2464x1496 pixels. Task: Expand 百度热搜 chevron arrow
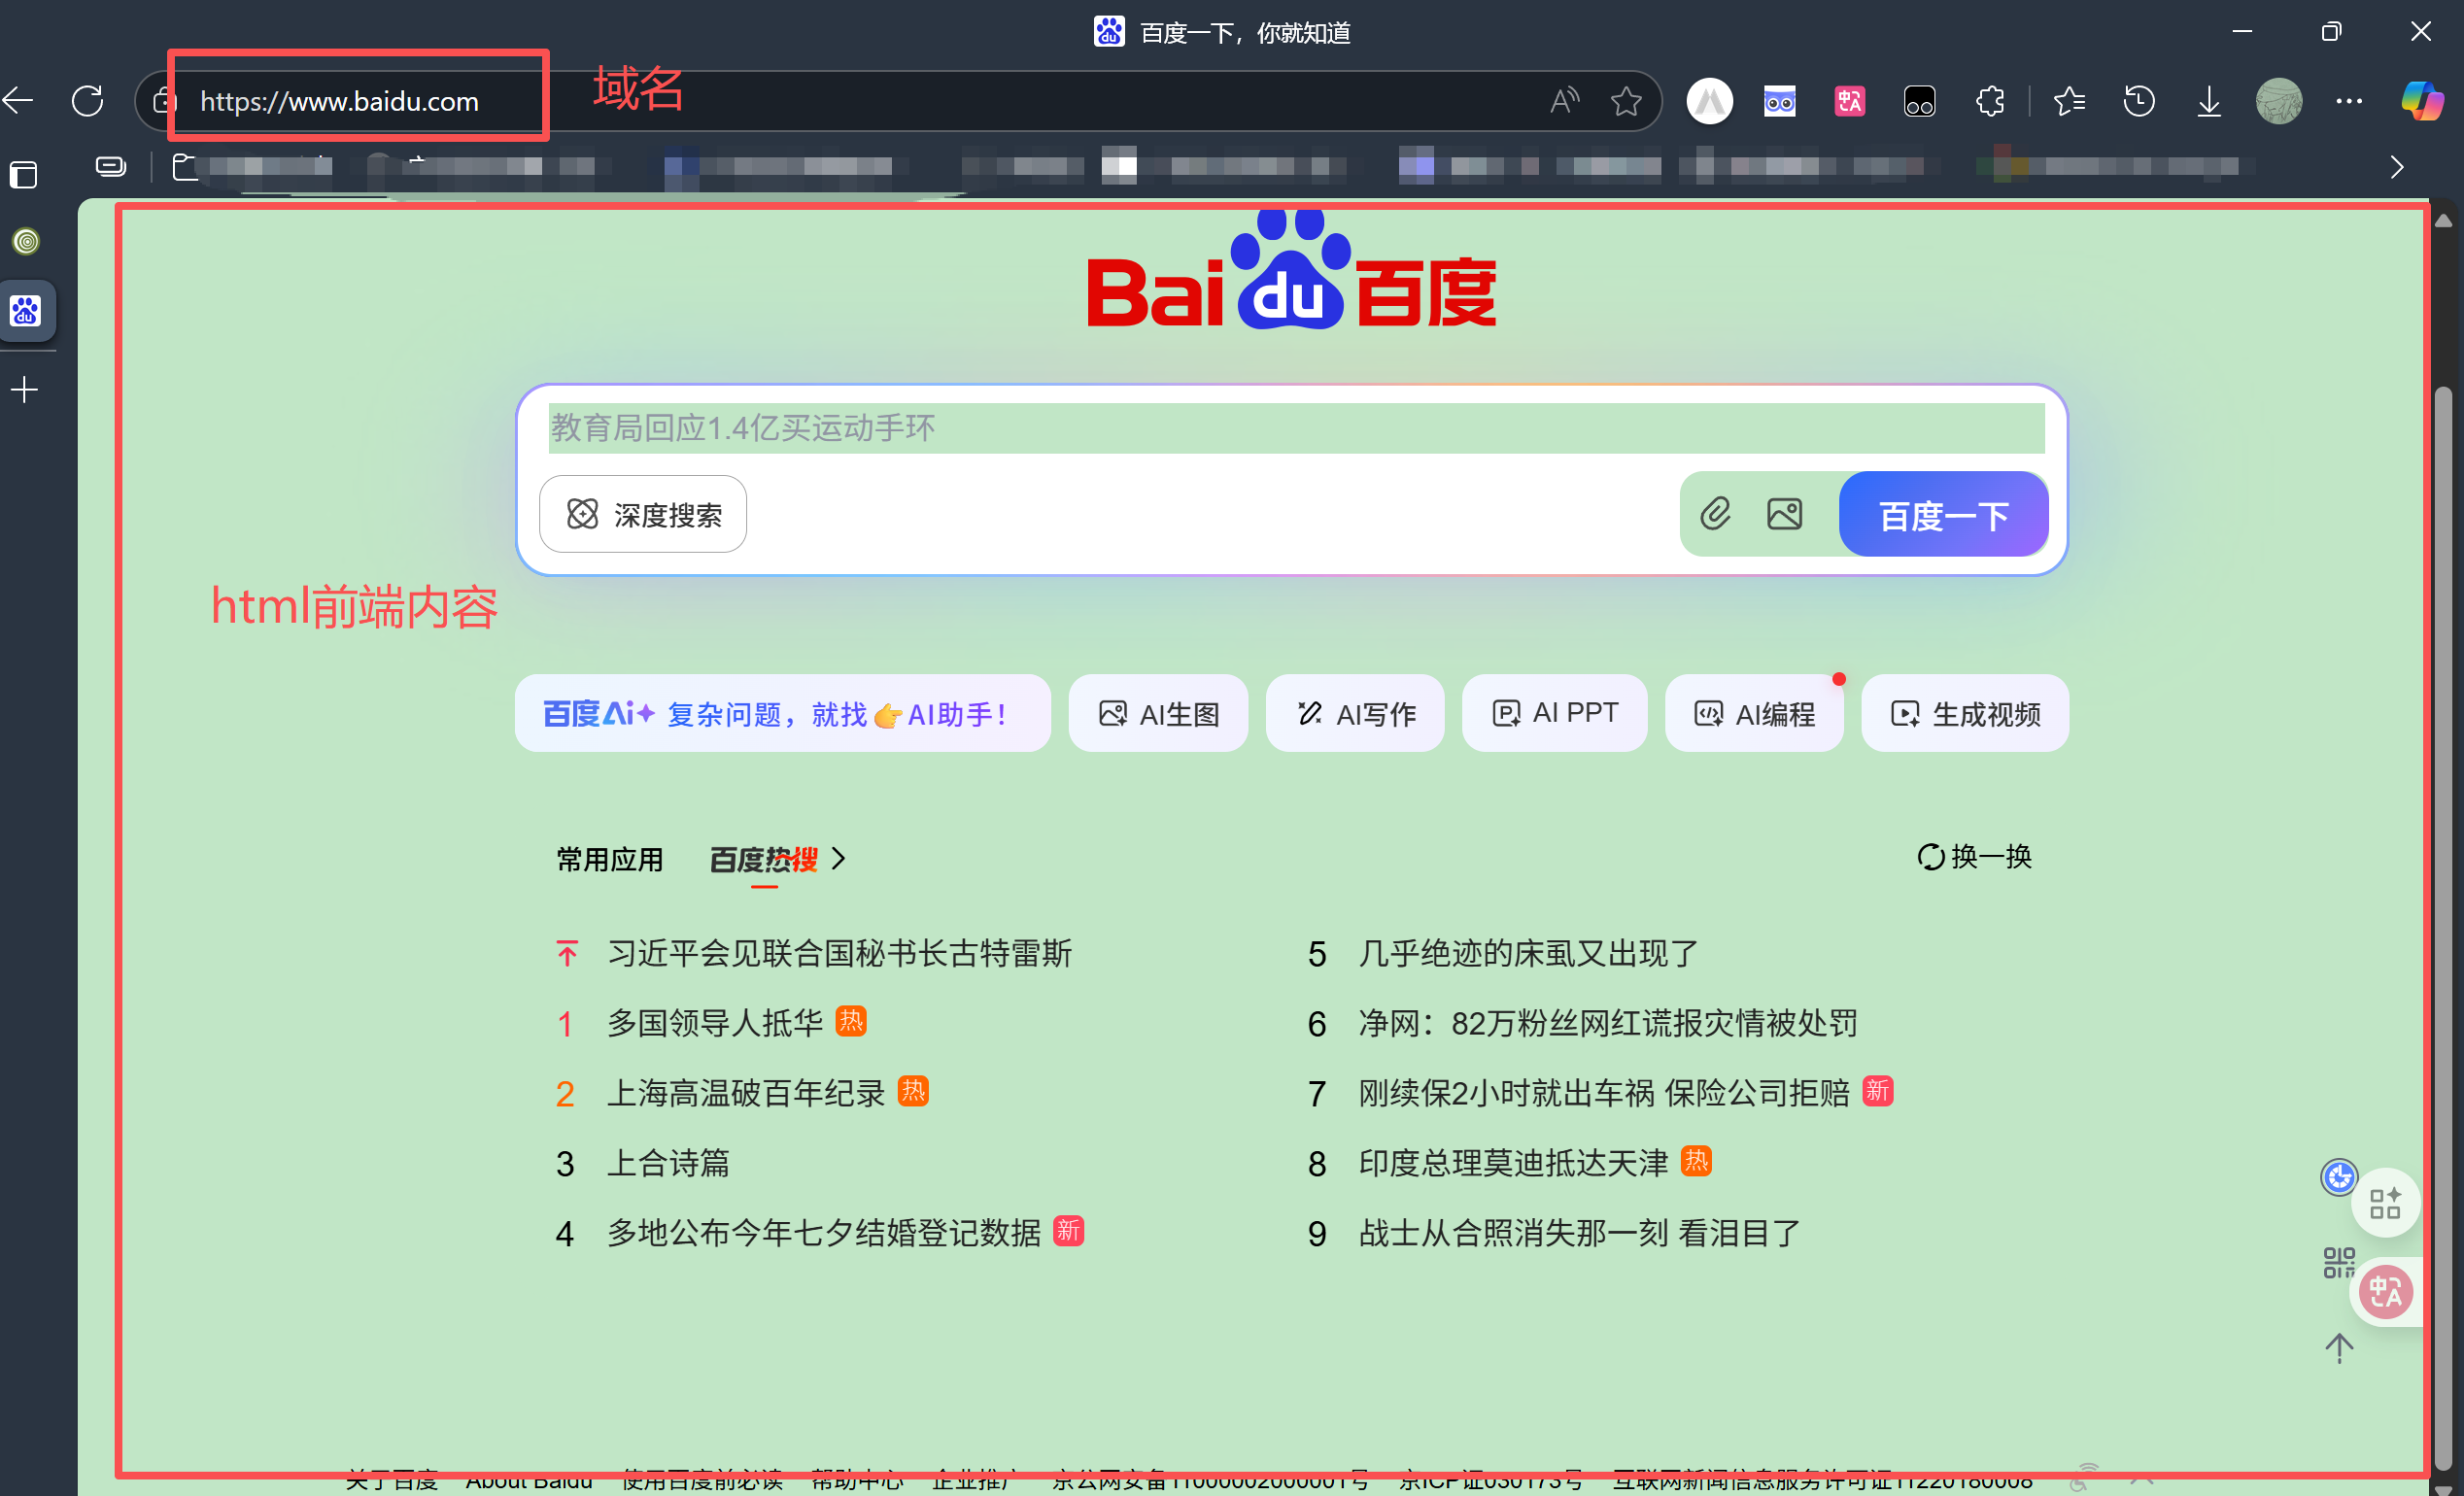tap(839, 859)
